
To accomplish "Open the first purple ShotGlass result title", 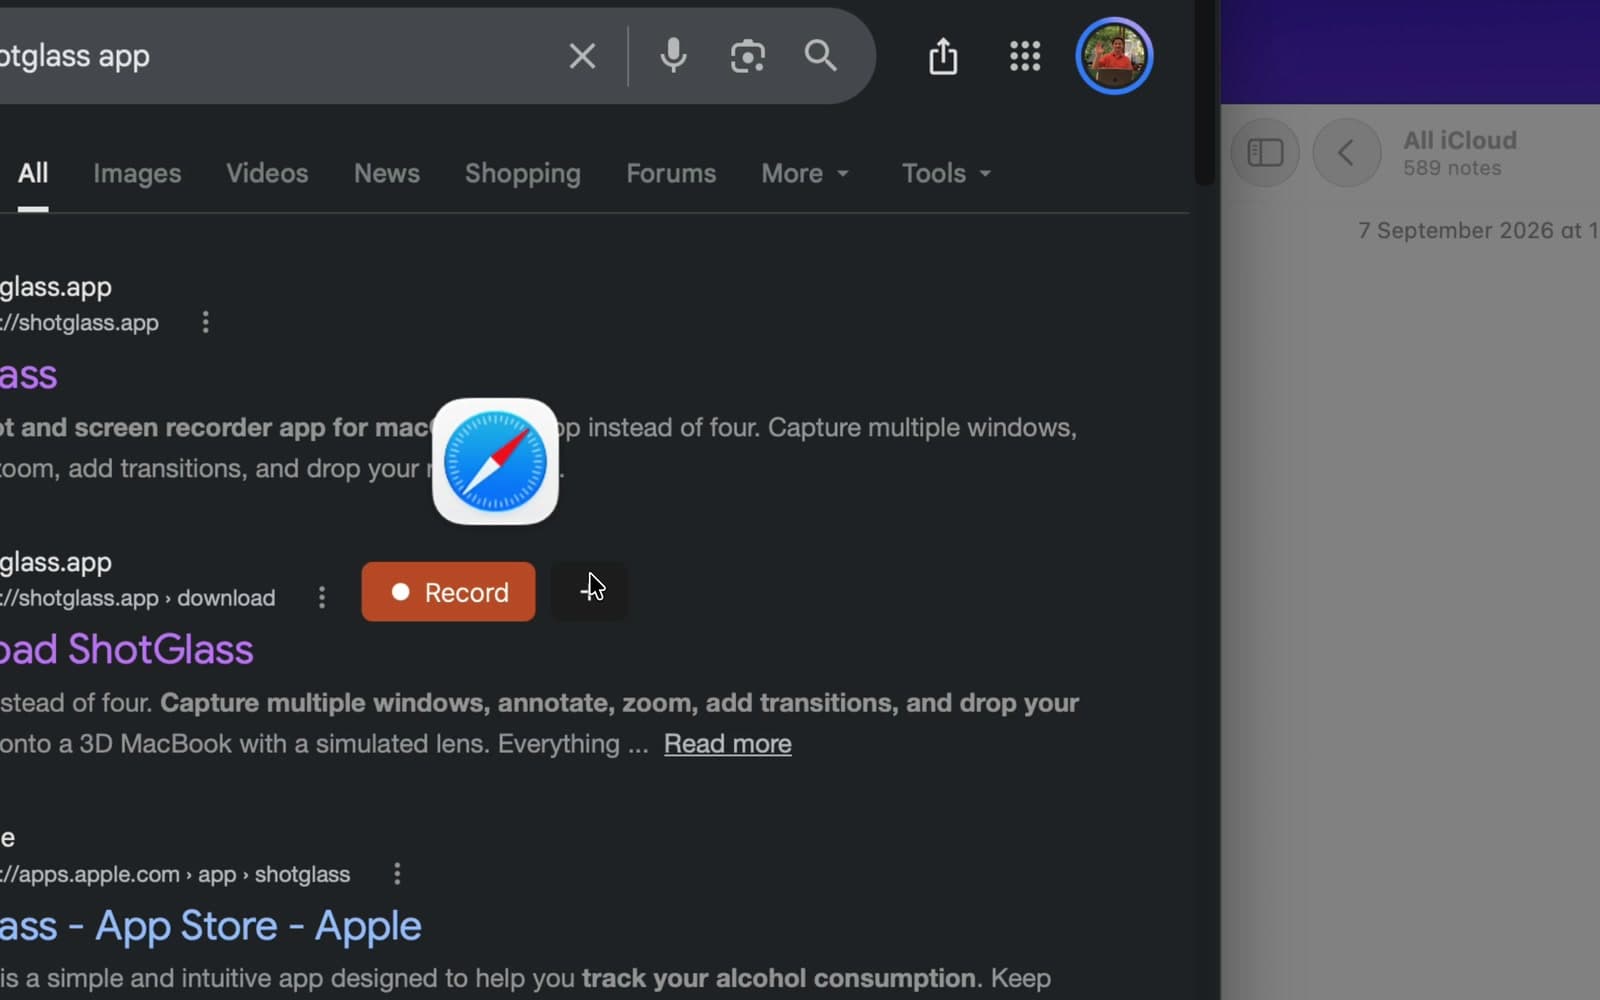I will pyautogui.click(x=28, y=376).
